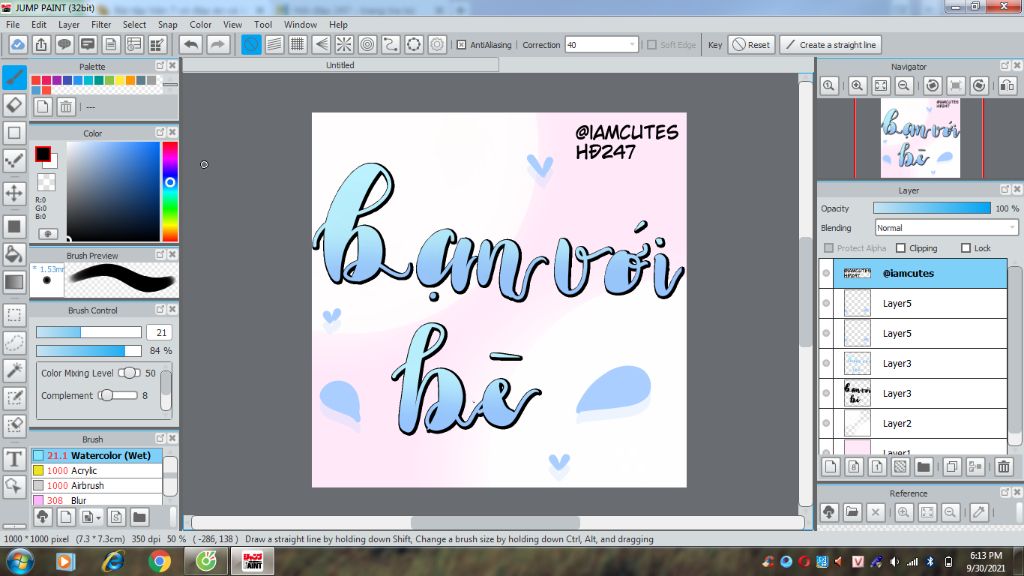The image size is (1024, 576).
Task: Turn on the radial snap icon
Action: coord(344,45)
